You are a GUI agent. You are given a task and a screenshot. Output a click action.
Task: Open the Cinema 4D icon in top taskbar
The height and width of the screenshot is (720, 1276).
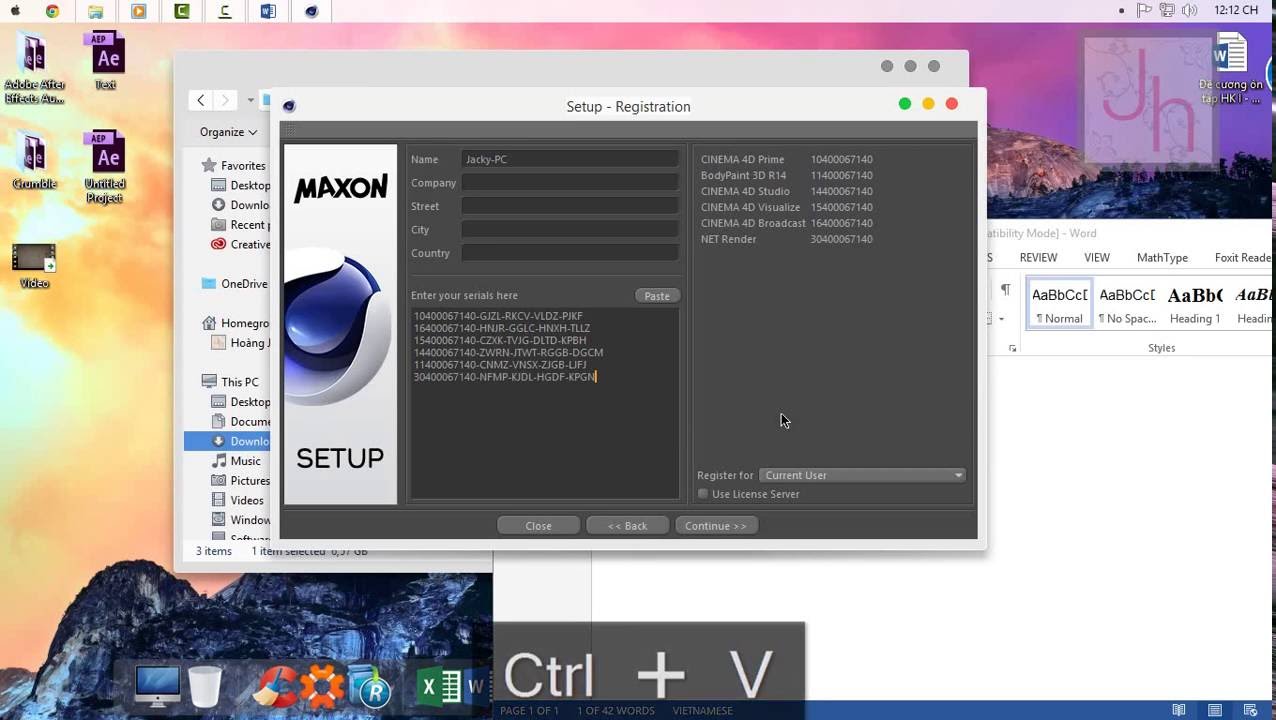(x=311, y=11)
